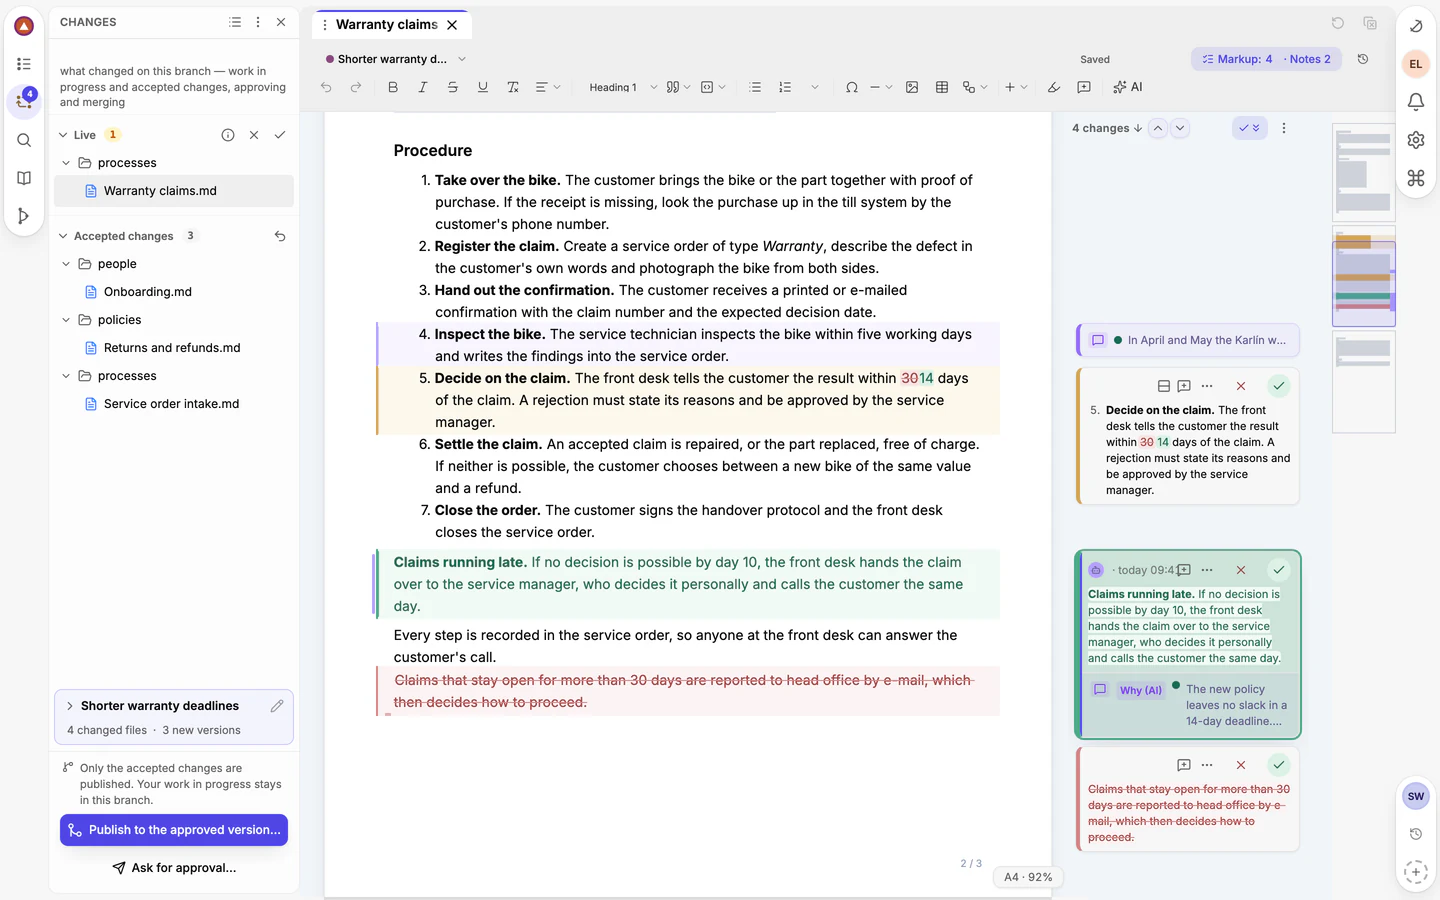Collapse the policies folder
The image size is (1440, 900).
[x=66, y=320]
